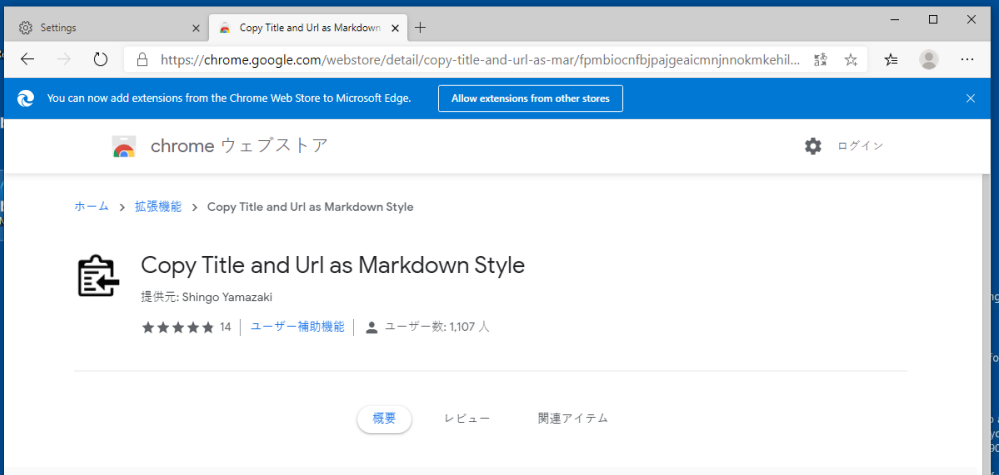Screen dimensions: 999x475
Task: Maximize the browser window
Action: pos(933,20)
